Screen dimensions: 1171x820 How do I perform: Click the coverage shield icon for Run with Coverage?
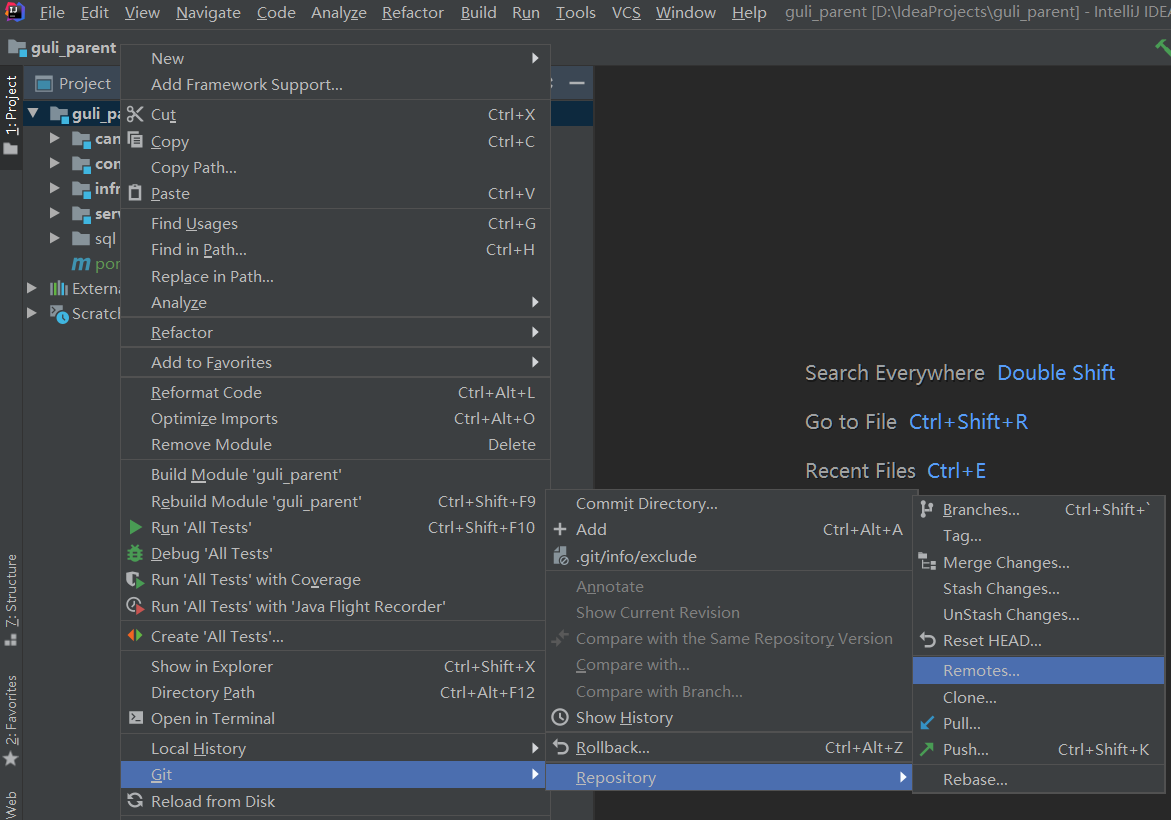135,580
